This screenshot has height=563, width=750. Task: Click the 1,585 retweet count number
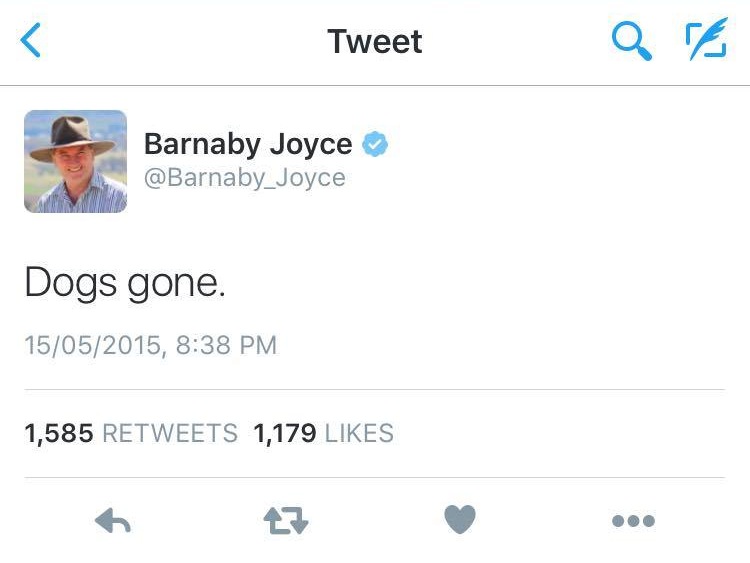pyautogui.click(x=59, y=433)
